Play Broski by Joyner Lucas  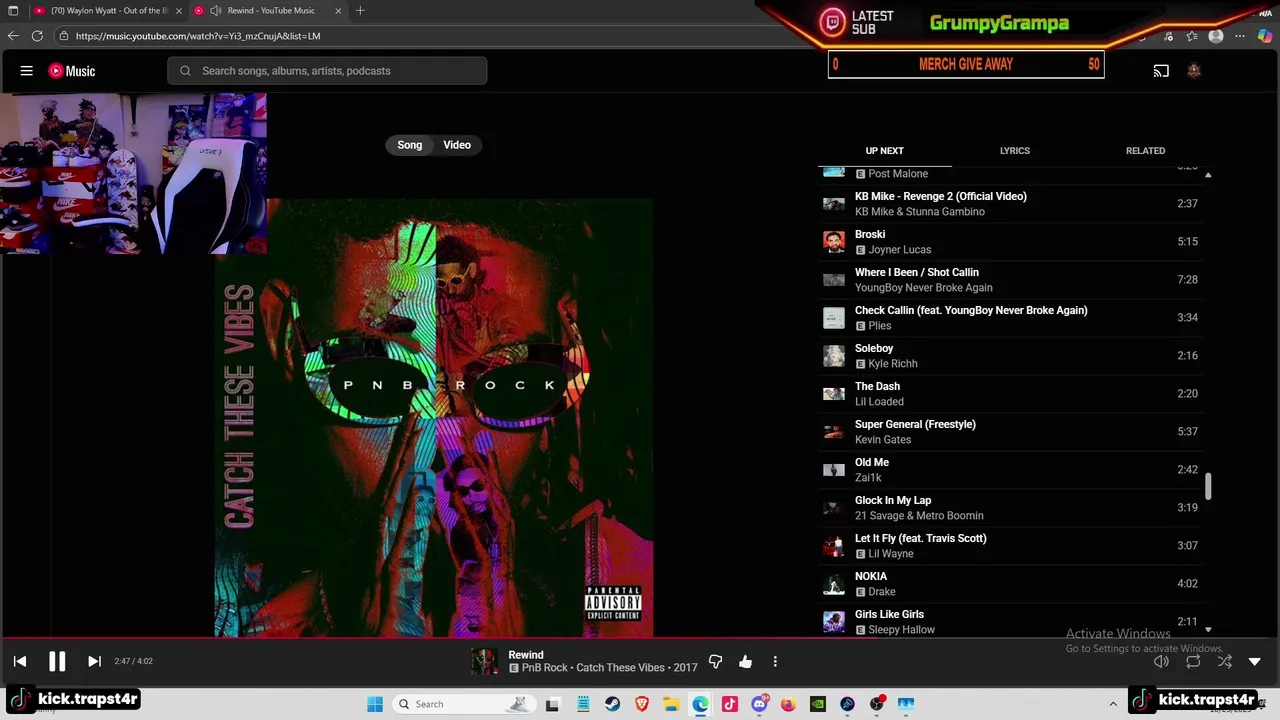(x=1010, y=242)
